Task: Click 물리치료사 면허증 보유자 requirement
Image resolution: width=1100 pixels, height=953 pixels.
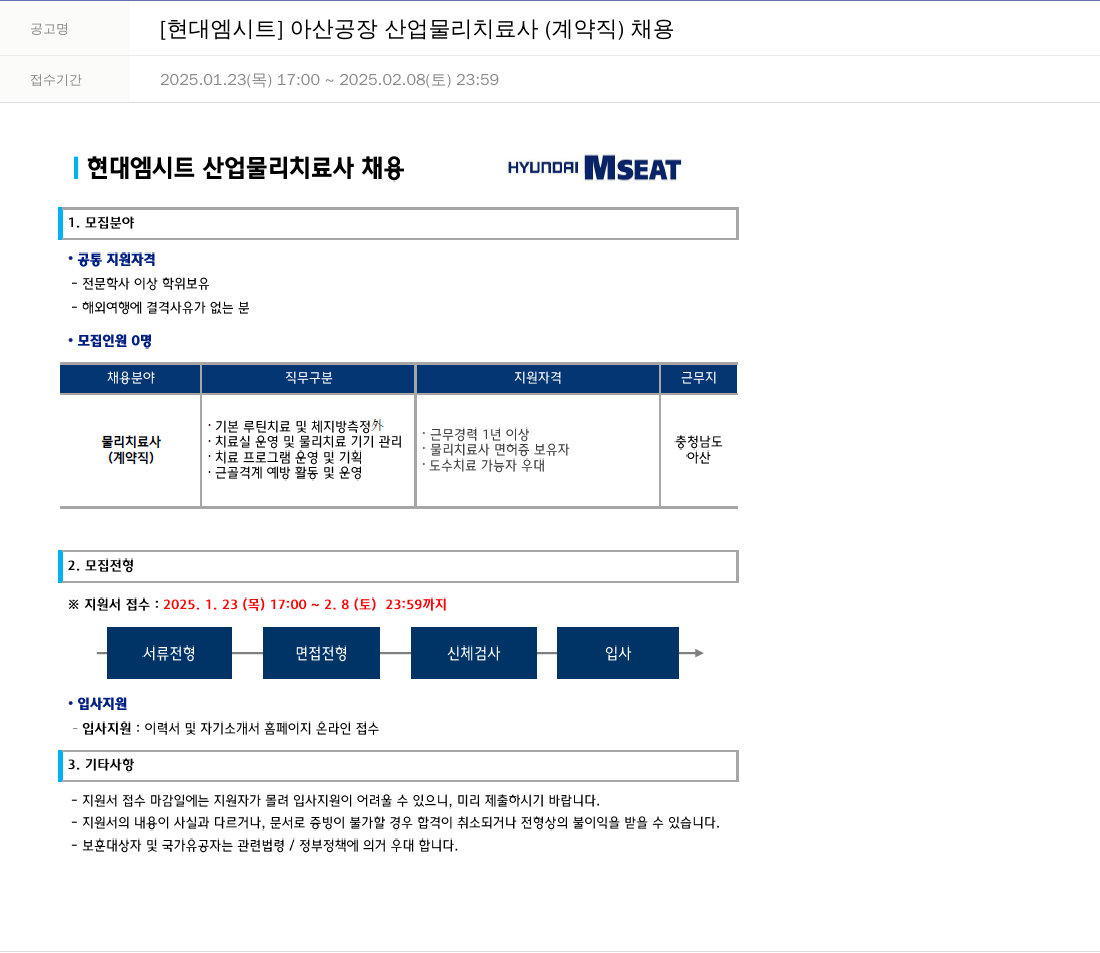Action: click(x=496, y=450)
